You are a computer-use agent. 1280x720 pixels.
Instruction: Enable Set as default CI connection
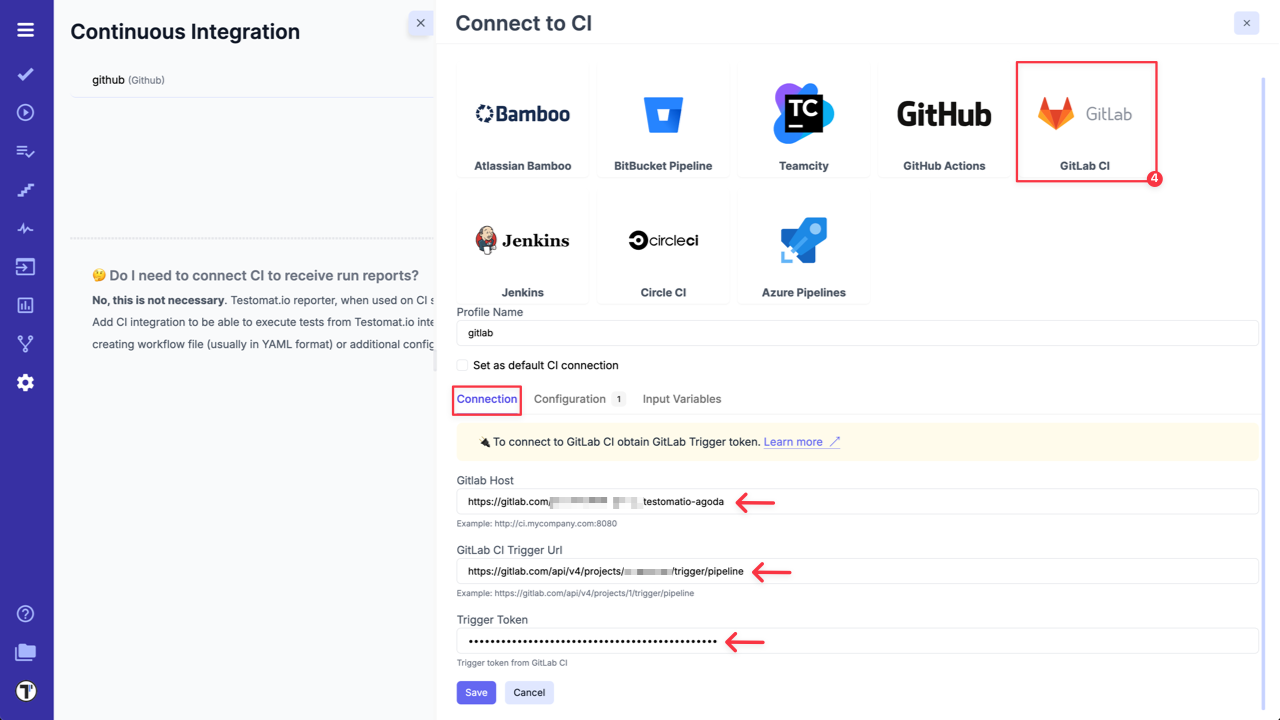[463, 365]
